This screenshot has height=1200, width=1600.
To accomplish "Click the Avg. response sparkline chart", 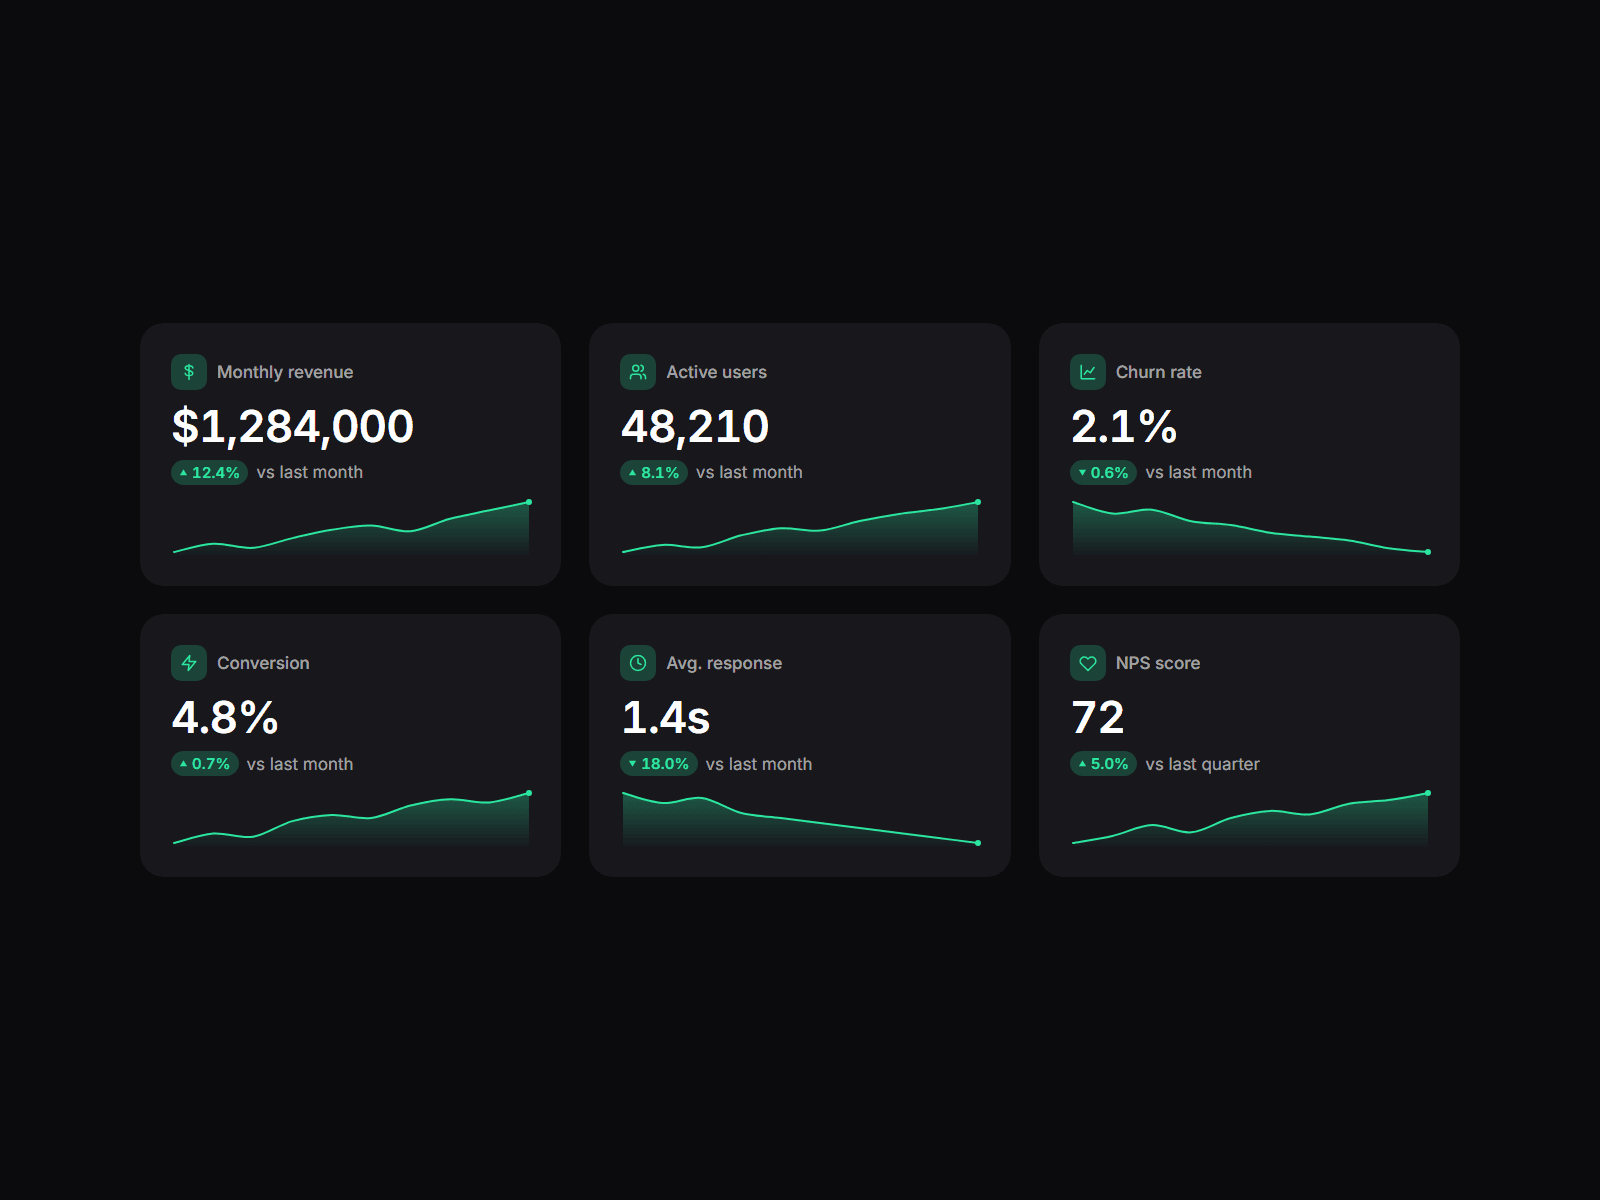I will [x=800, y=818].
